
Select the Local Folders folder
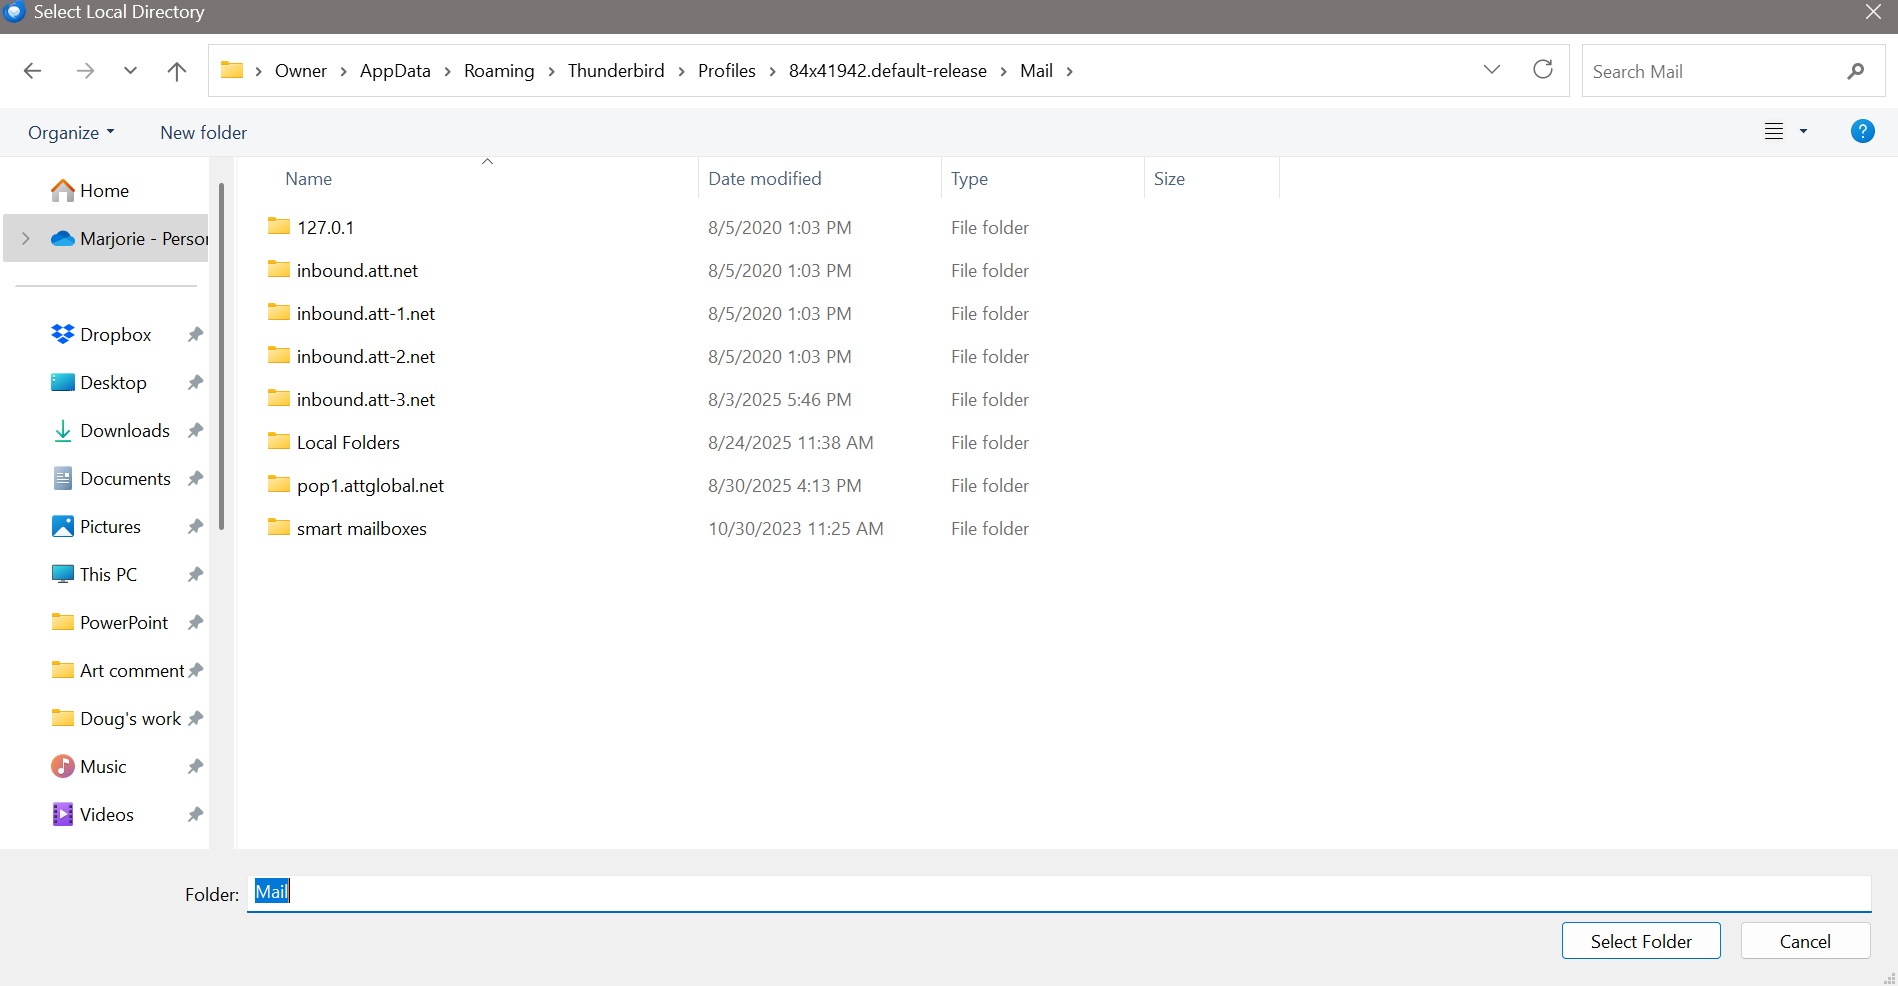click(x=348, y=442)
